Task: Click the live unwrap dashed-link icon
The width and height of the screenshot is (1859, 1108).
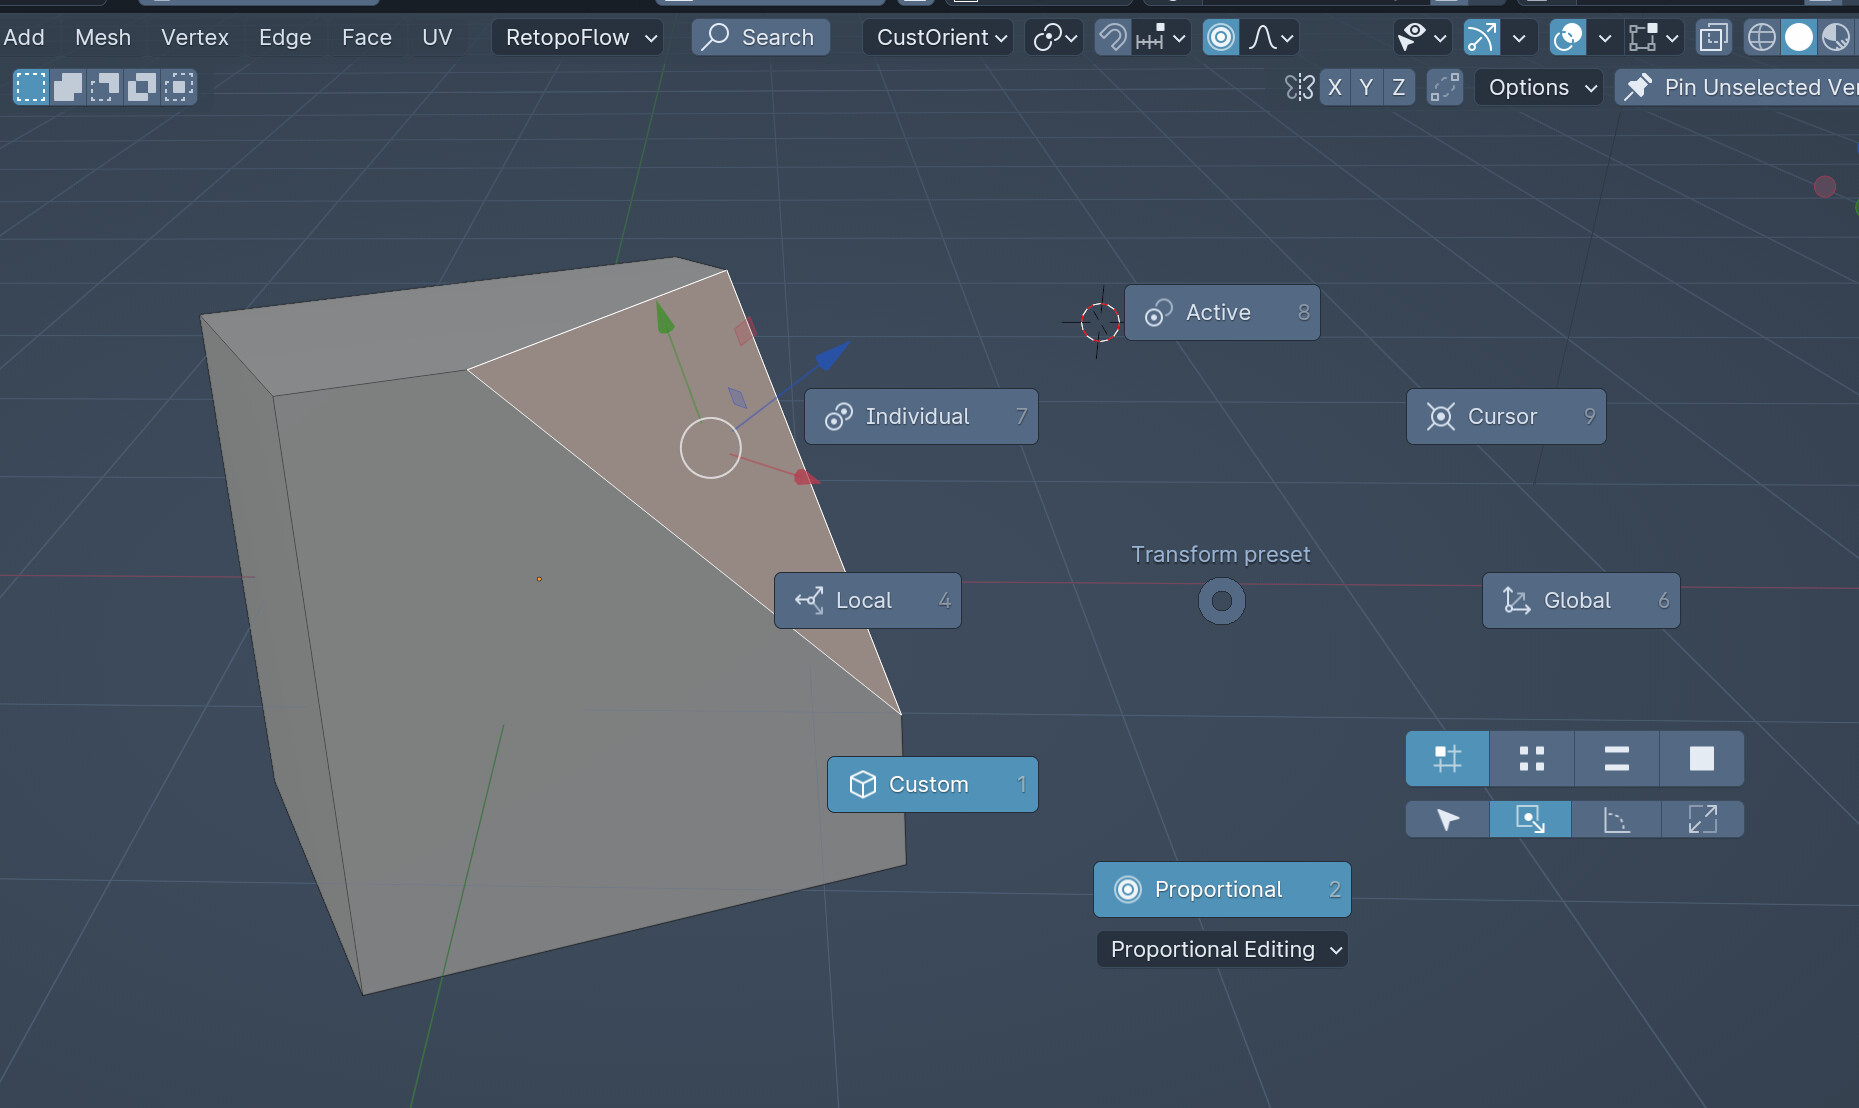Action: coord(1444,88)
